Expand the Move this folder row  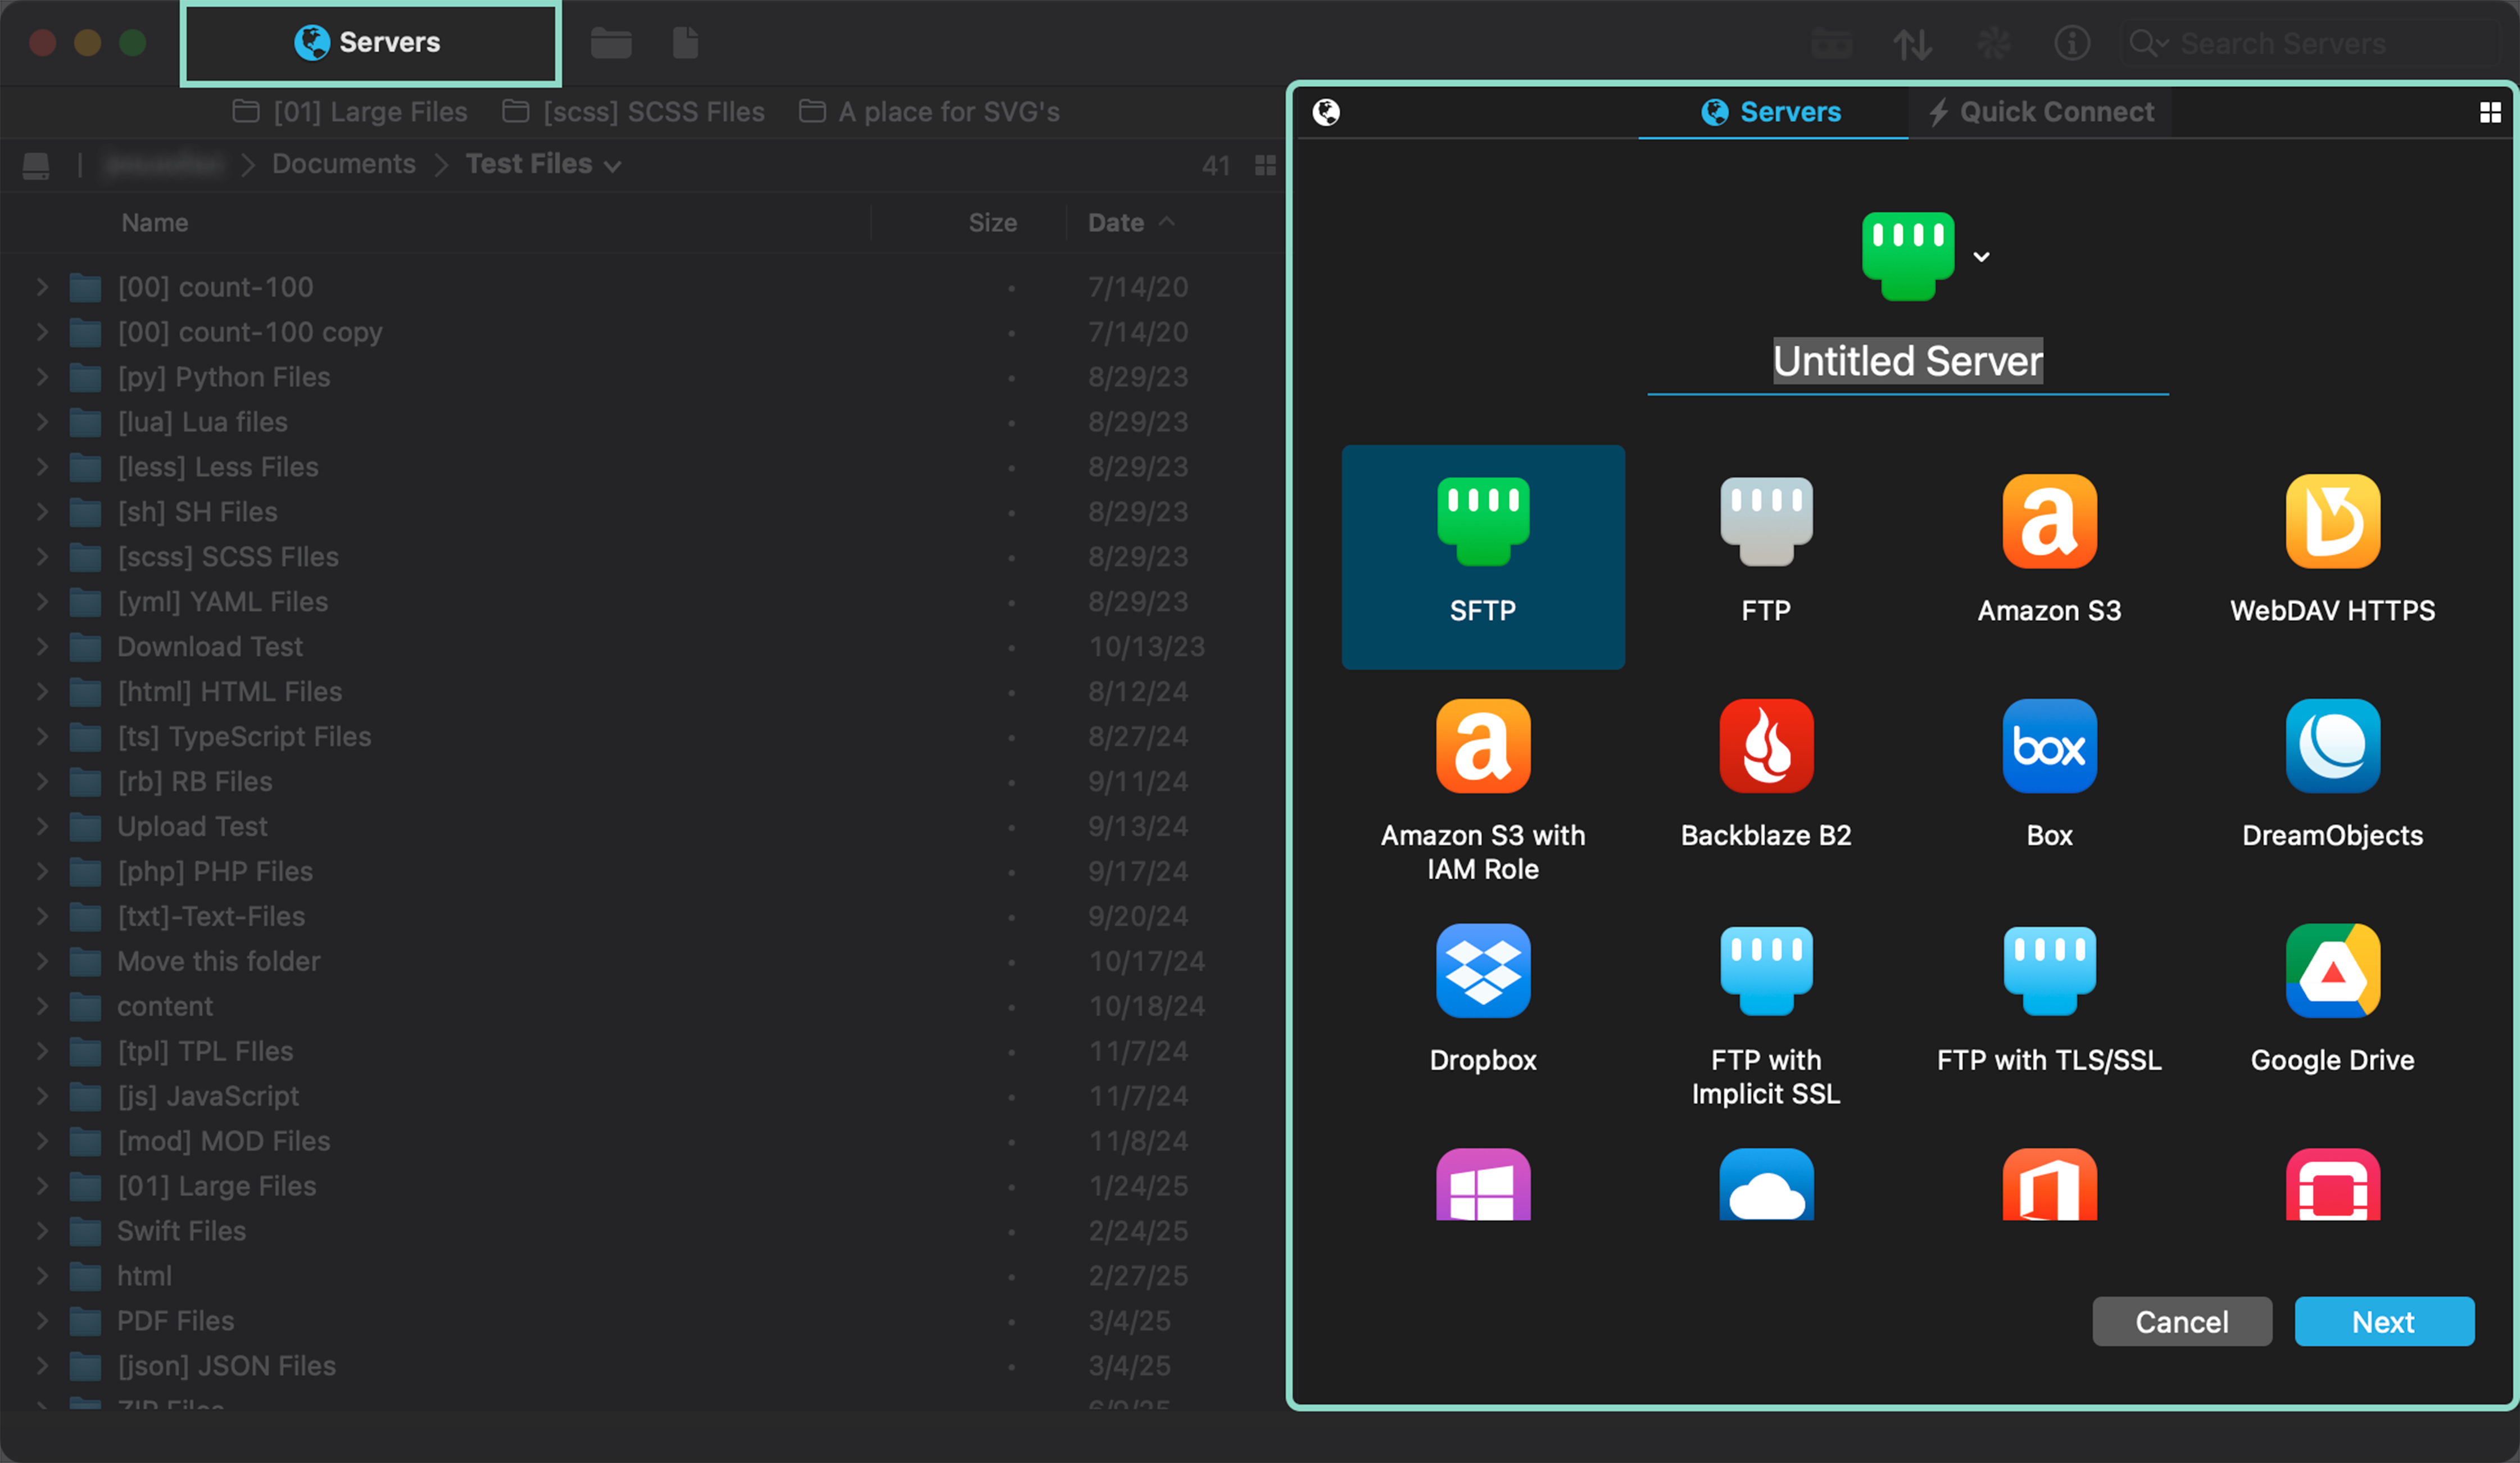[42, 962]
